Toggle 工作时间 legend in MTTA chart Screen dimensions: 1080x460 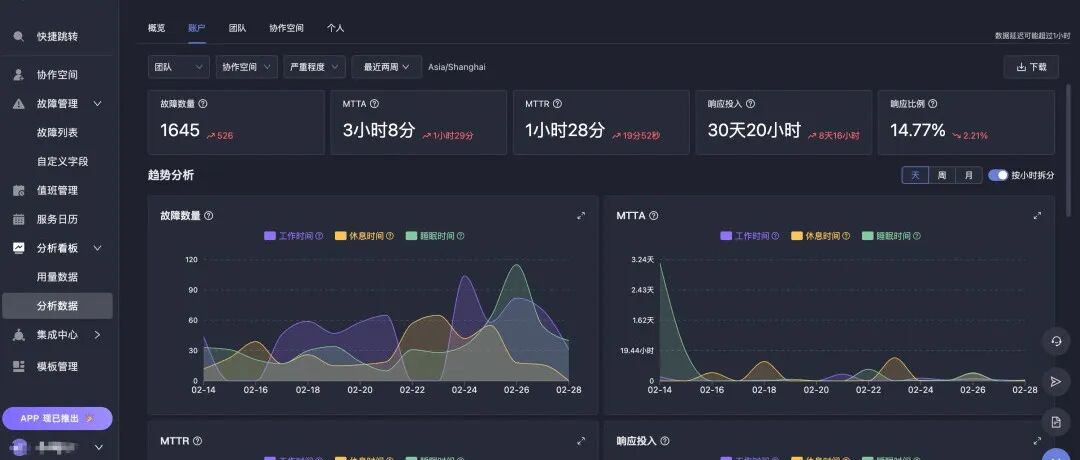750,236
